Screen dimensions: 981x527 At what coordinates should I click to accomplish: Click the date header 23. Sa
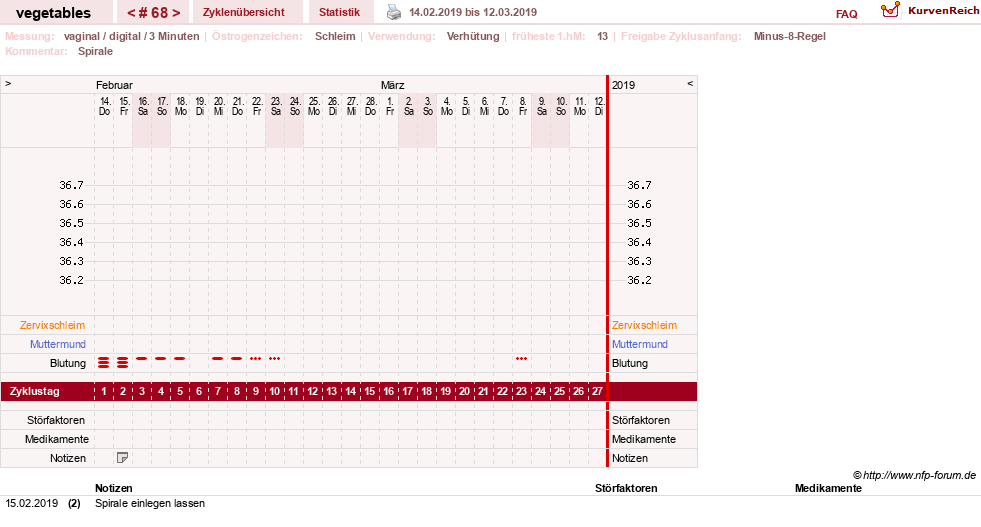click(x=276, y=106)
